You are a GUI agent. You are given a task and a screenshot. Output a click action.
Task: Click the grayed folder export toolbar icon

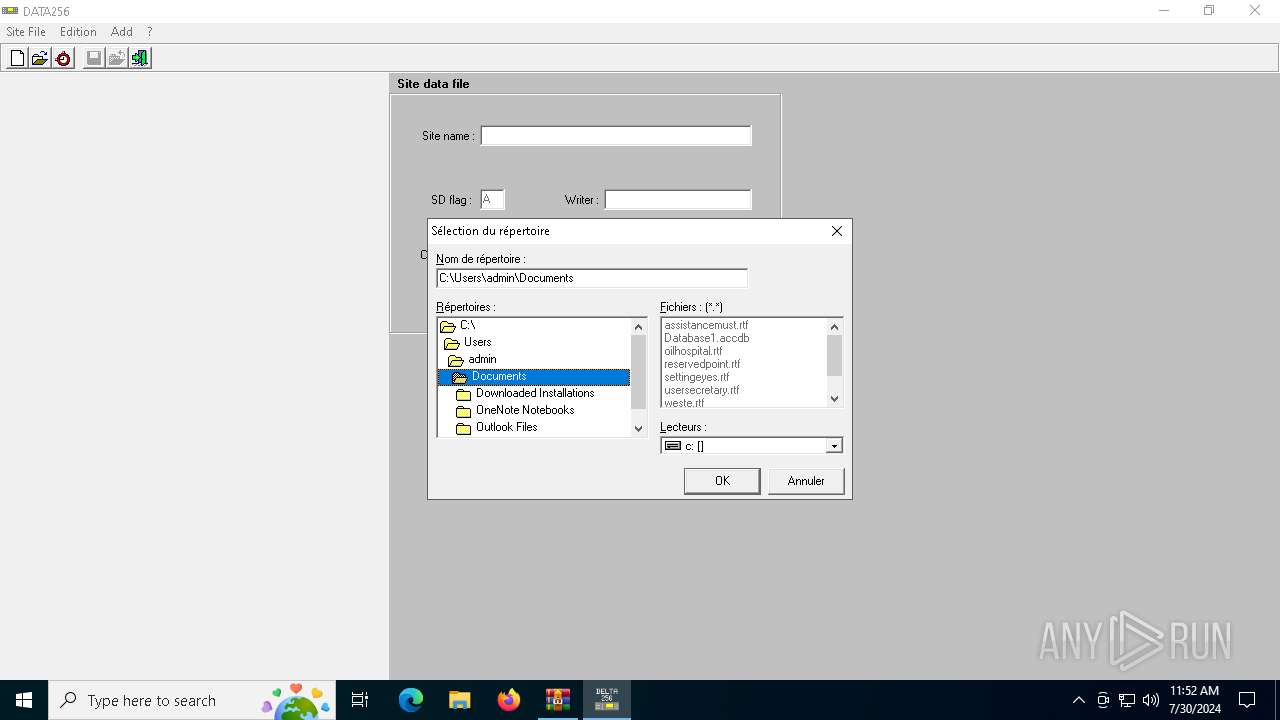click(x=117, y=58)
